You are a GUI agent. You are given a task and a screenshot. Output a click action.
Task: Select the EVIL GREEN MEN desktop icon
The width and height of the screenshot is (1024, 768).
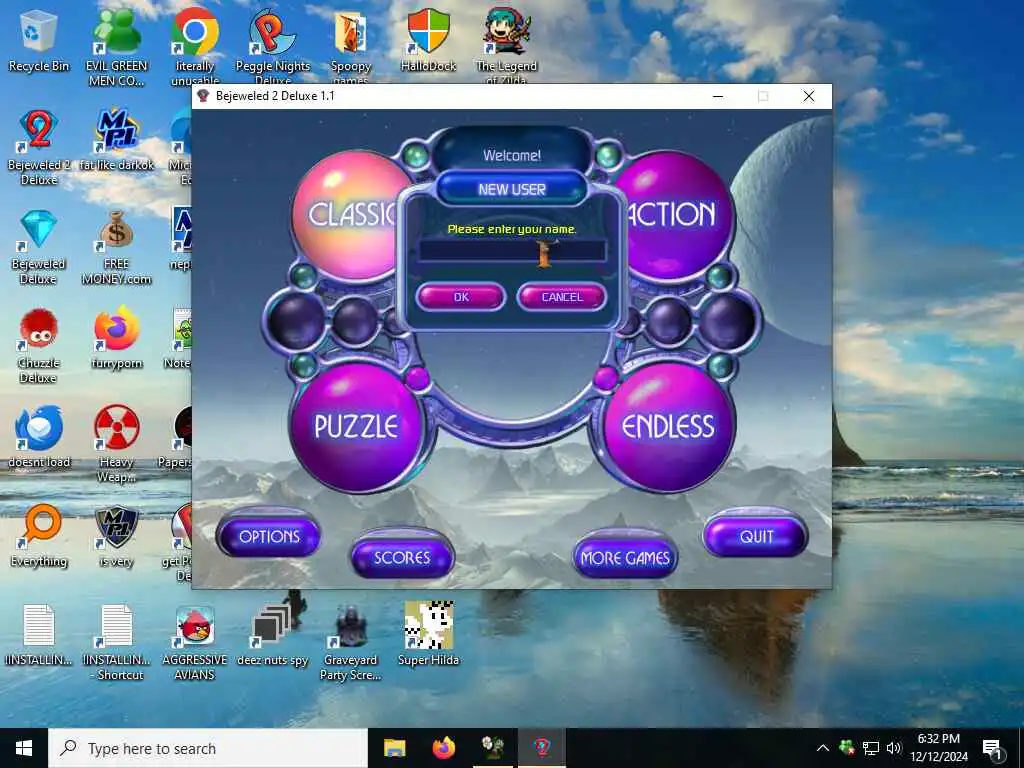point(116,48)
